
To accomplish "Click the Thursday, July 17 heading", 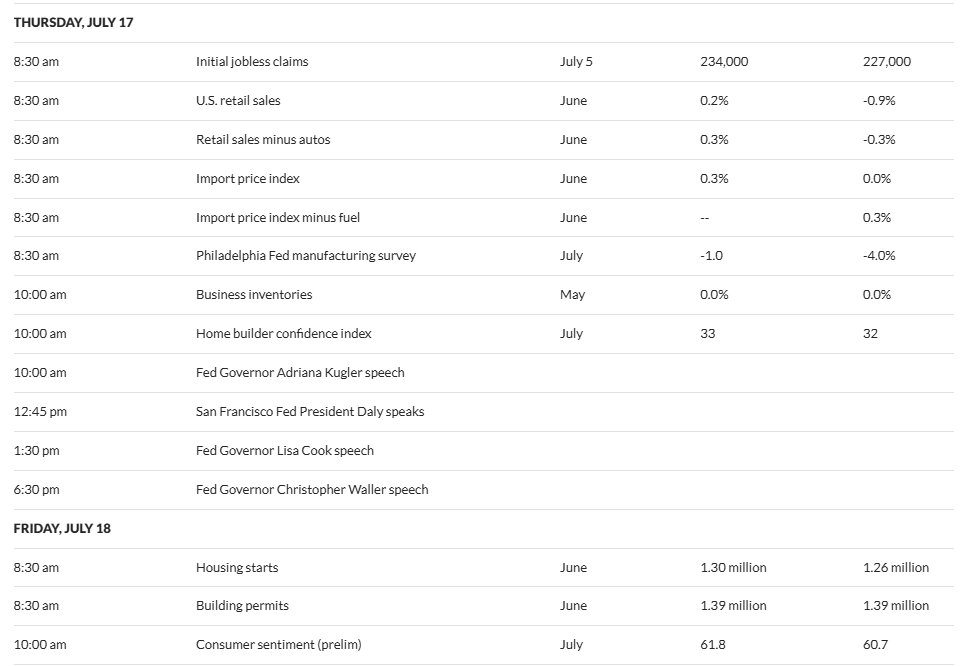I will pyautogui.click(x=74, y=23).
